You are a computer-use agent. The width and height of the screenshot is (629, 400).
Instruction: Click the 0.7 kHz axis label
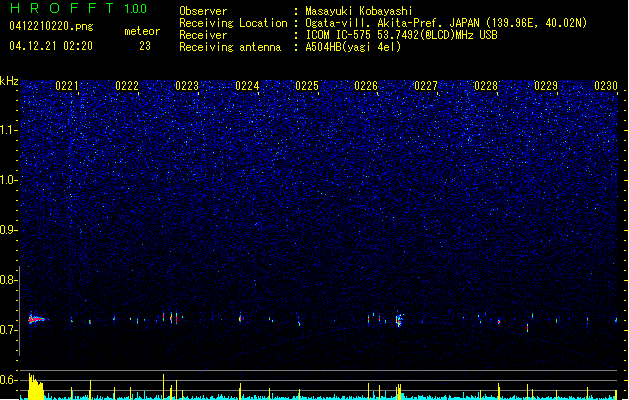[x=8, y=330]
